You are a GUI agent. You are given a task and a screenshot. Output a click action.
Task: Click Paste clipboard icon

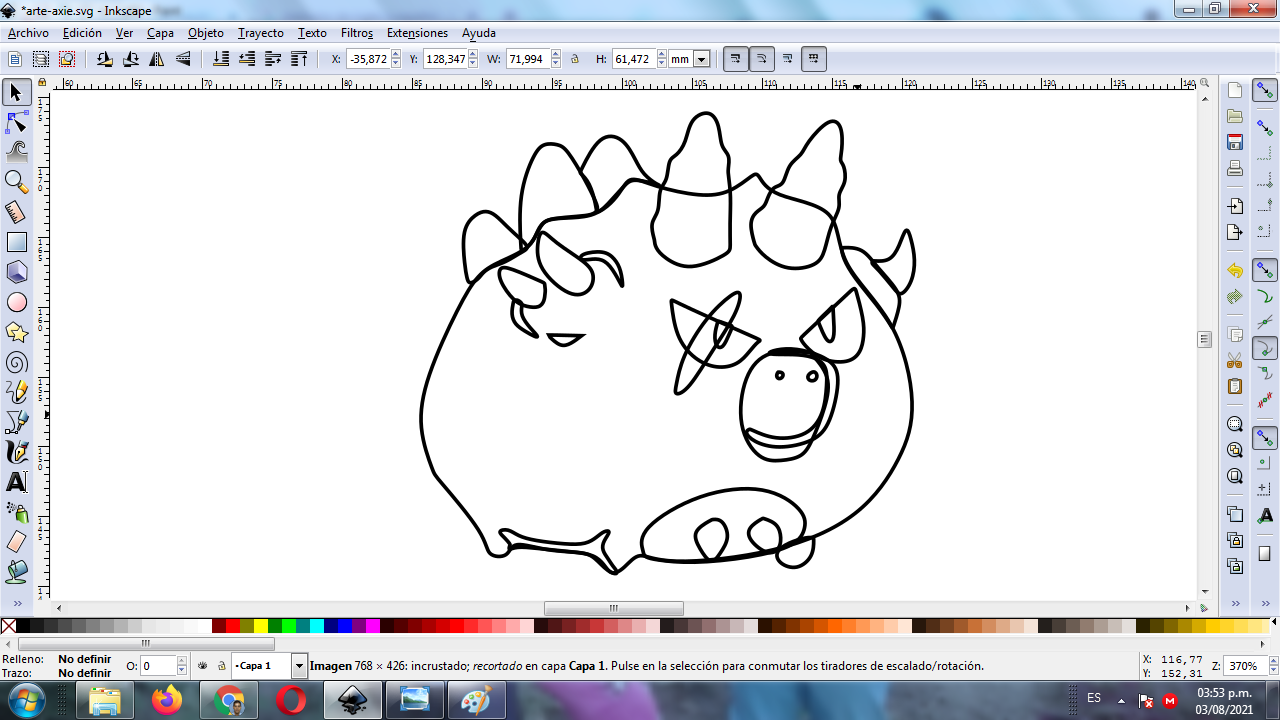[1235, 386]
